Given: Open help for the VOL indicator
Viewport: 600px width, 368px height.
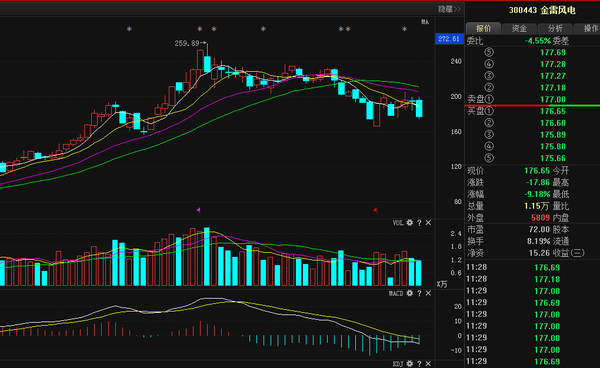Looking at the screenshot, I should [x=419, y=223].
